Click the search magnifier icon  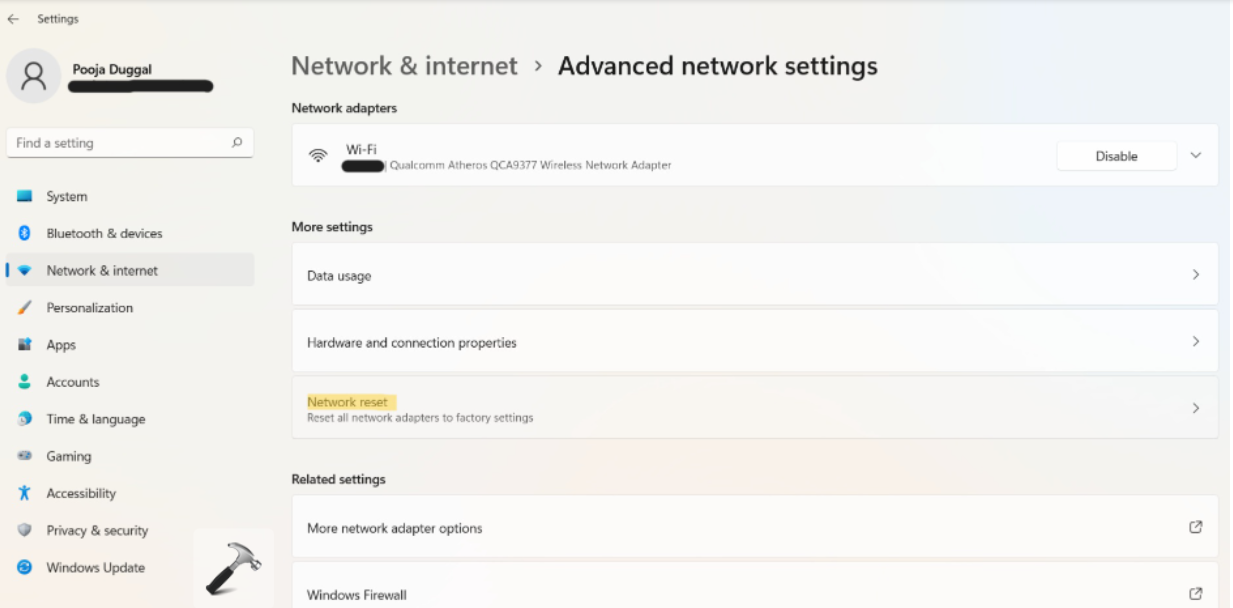(x=237, y=143)
